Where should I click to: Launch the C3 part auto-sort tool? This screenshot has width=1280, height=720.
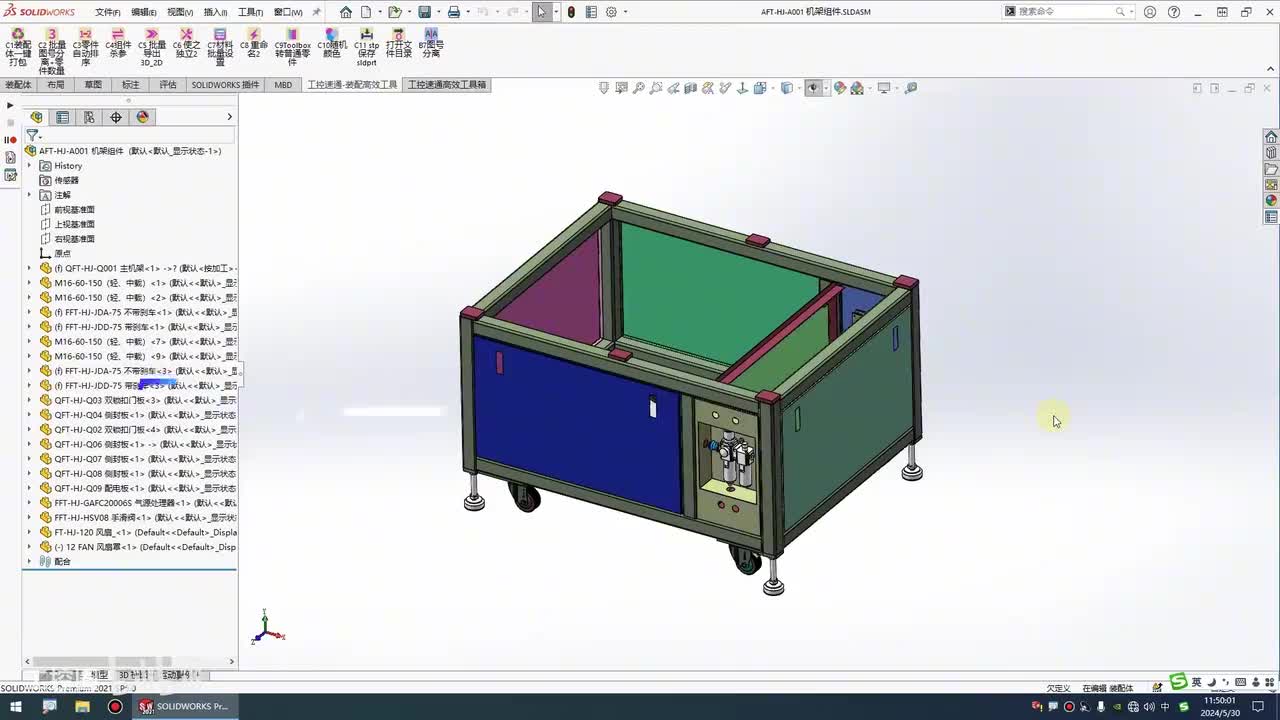(85, 47)
